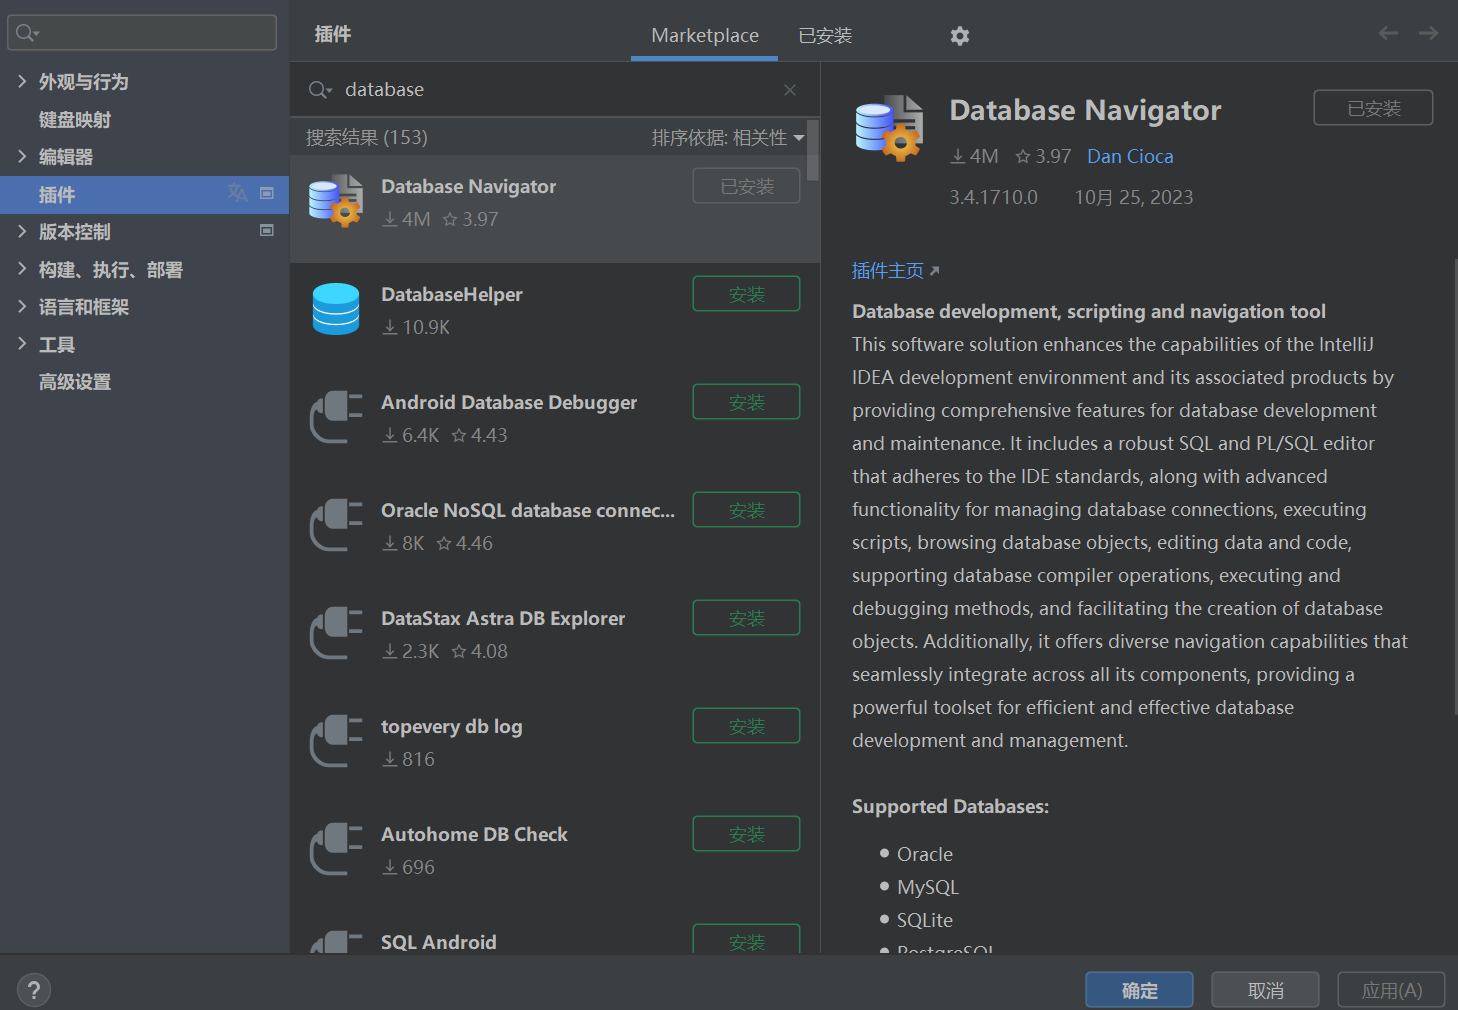Screen dimensions: 1458x1010
Task: Click the project-level icon on 版本控制 row
Action: click(267, 230)
